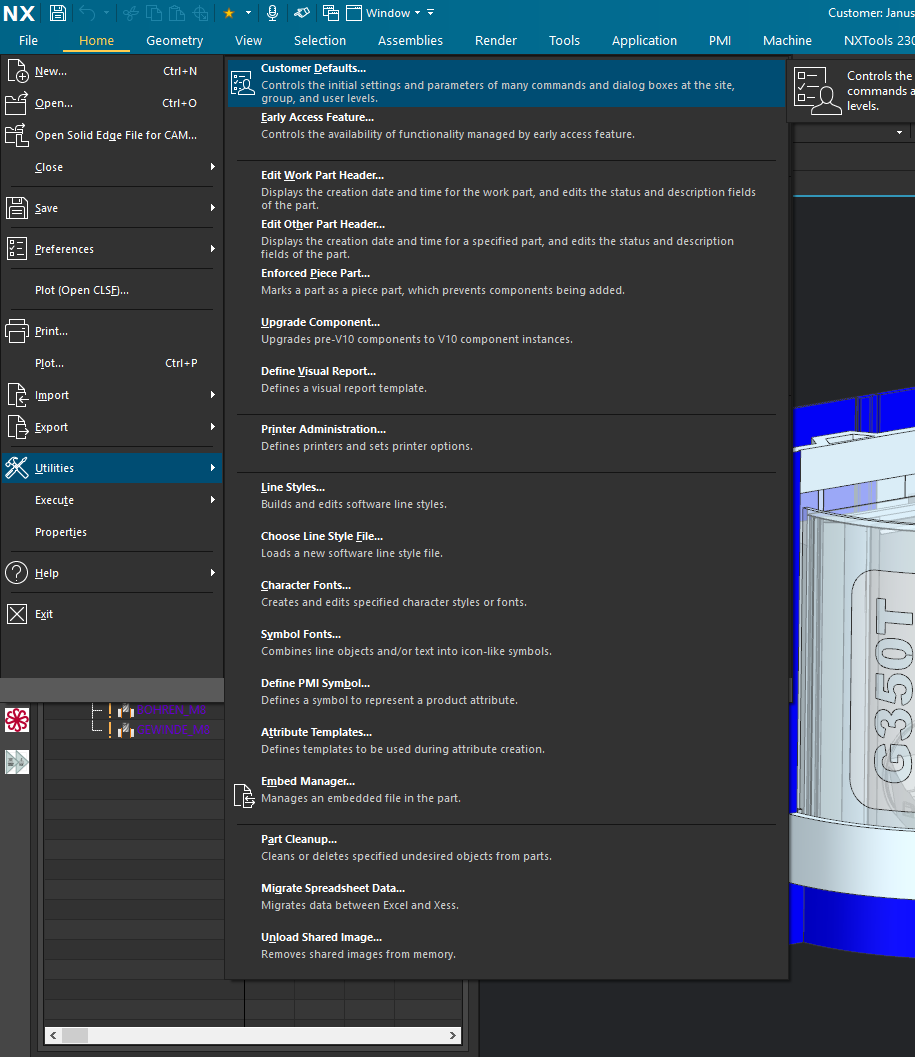Open dropdown arrow next to yellow star

pyautogui.click(x=248, y=13)
